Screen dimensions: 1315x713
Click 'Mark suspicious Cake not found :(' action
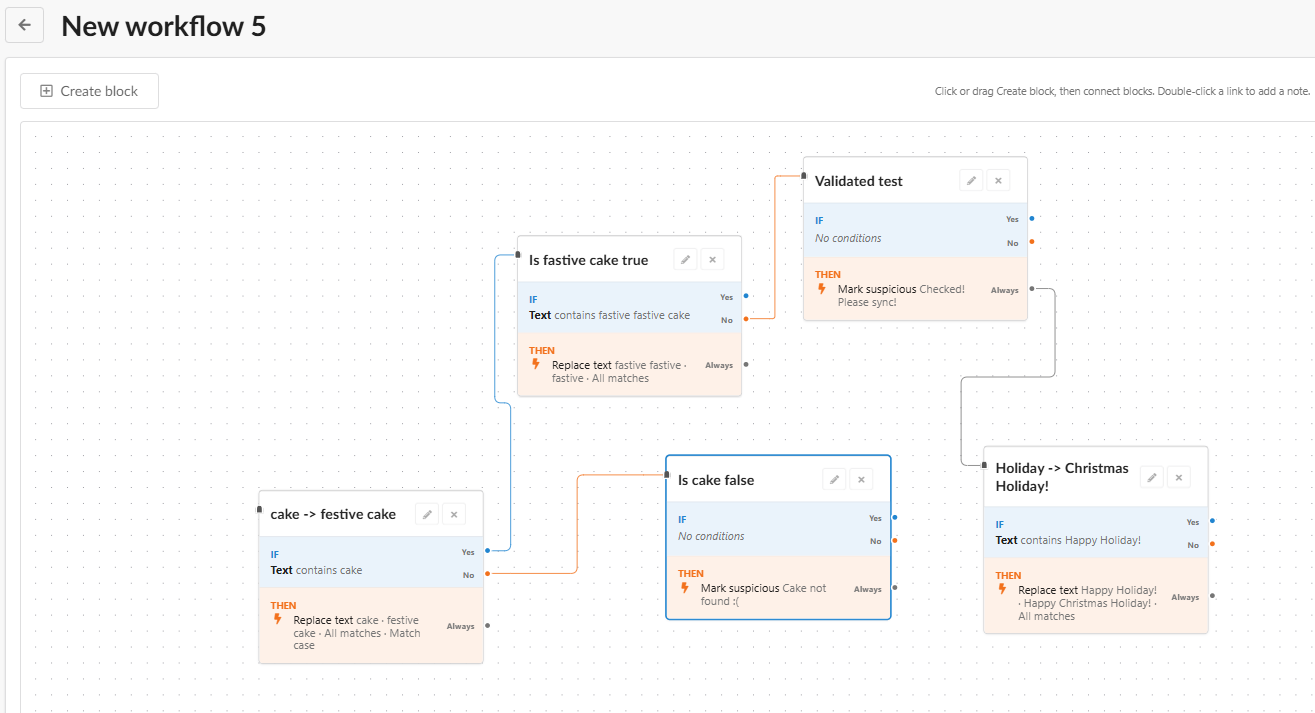(x=763, y=595)
